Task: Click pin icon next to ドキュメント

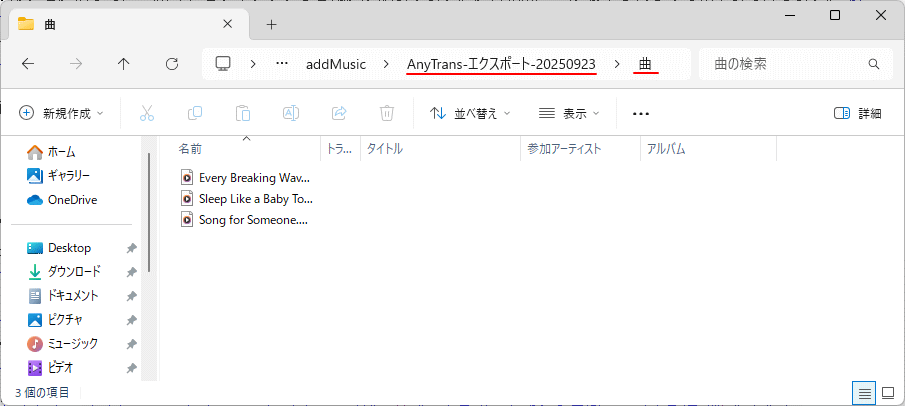Action: coord(131,296)
